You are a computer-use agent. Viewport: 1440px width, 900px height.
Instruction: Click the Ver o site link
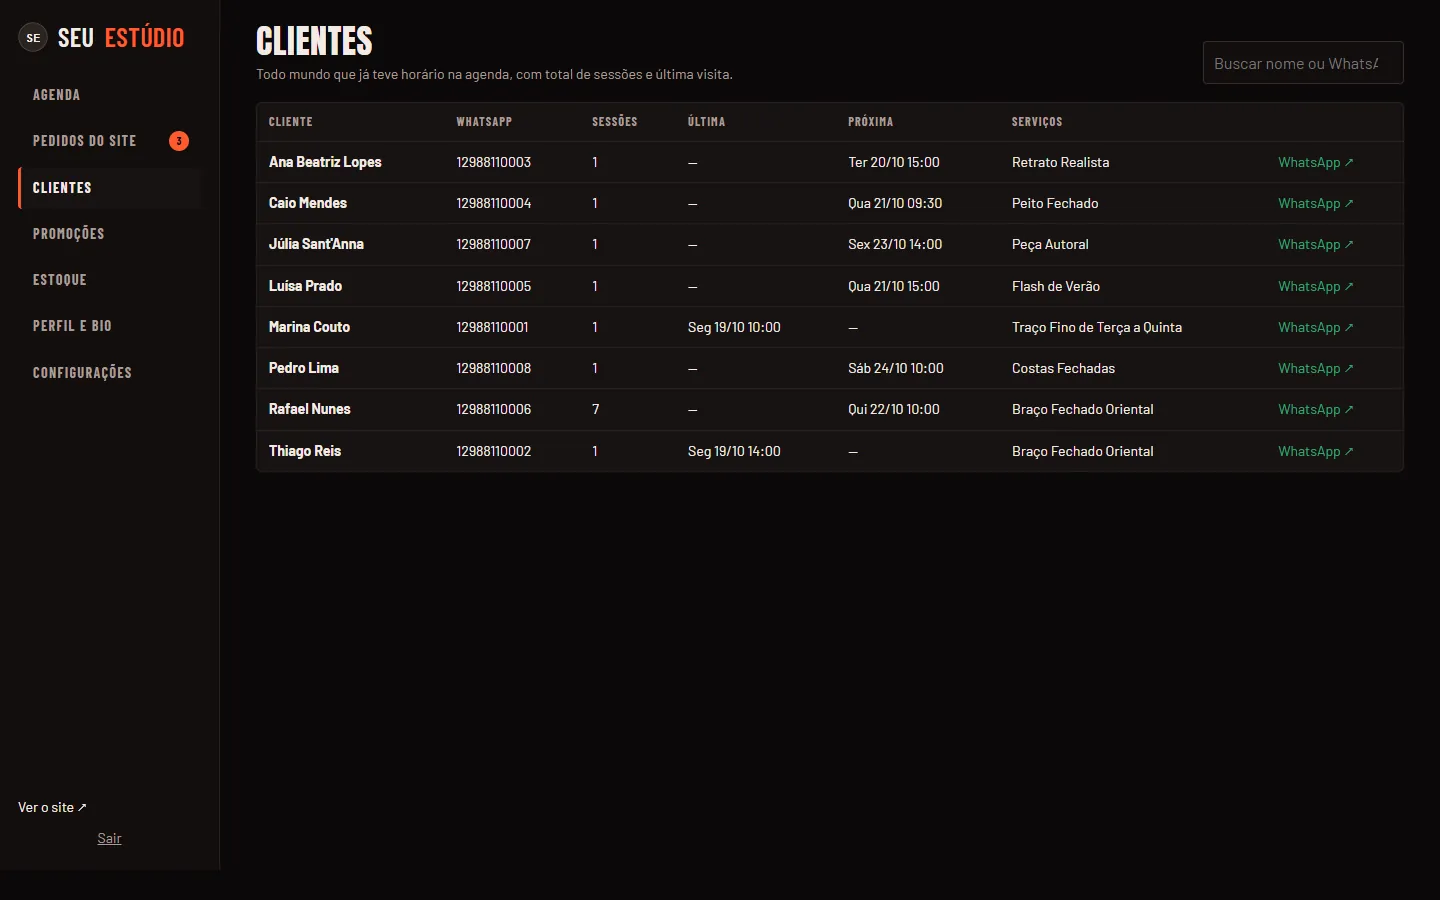point(52,807)
